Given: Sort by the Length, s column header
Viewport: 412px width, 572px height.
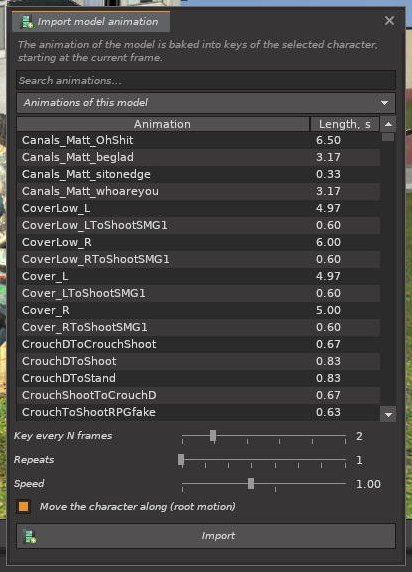Looking at the screenshot, I should pyautogui.click(x=344, y=124).
